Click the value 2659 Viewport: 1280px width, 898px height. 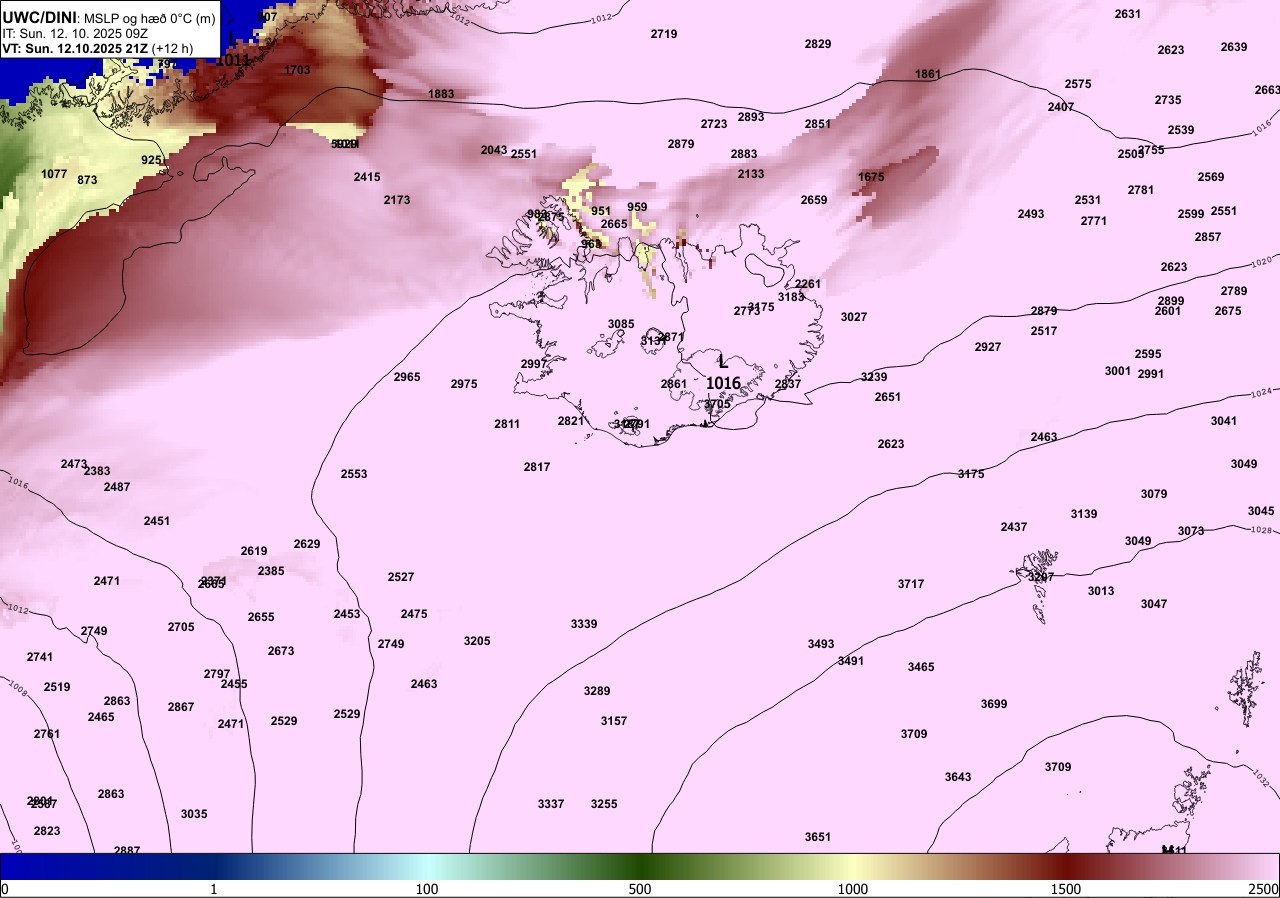[814, 200]
